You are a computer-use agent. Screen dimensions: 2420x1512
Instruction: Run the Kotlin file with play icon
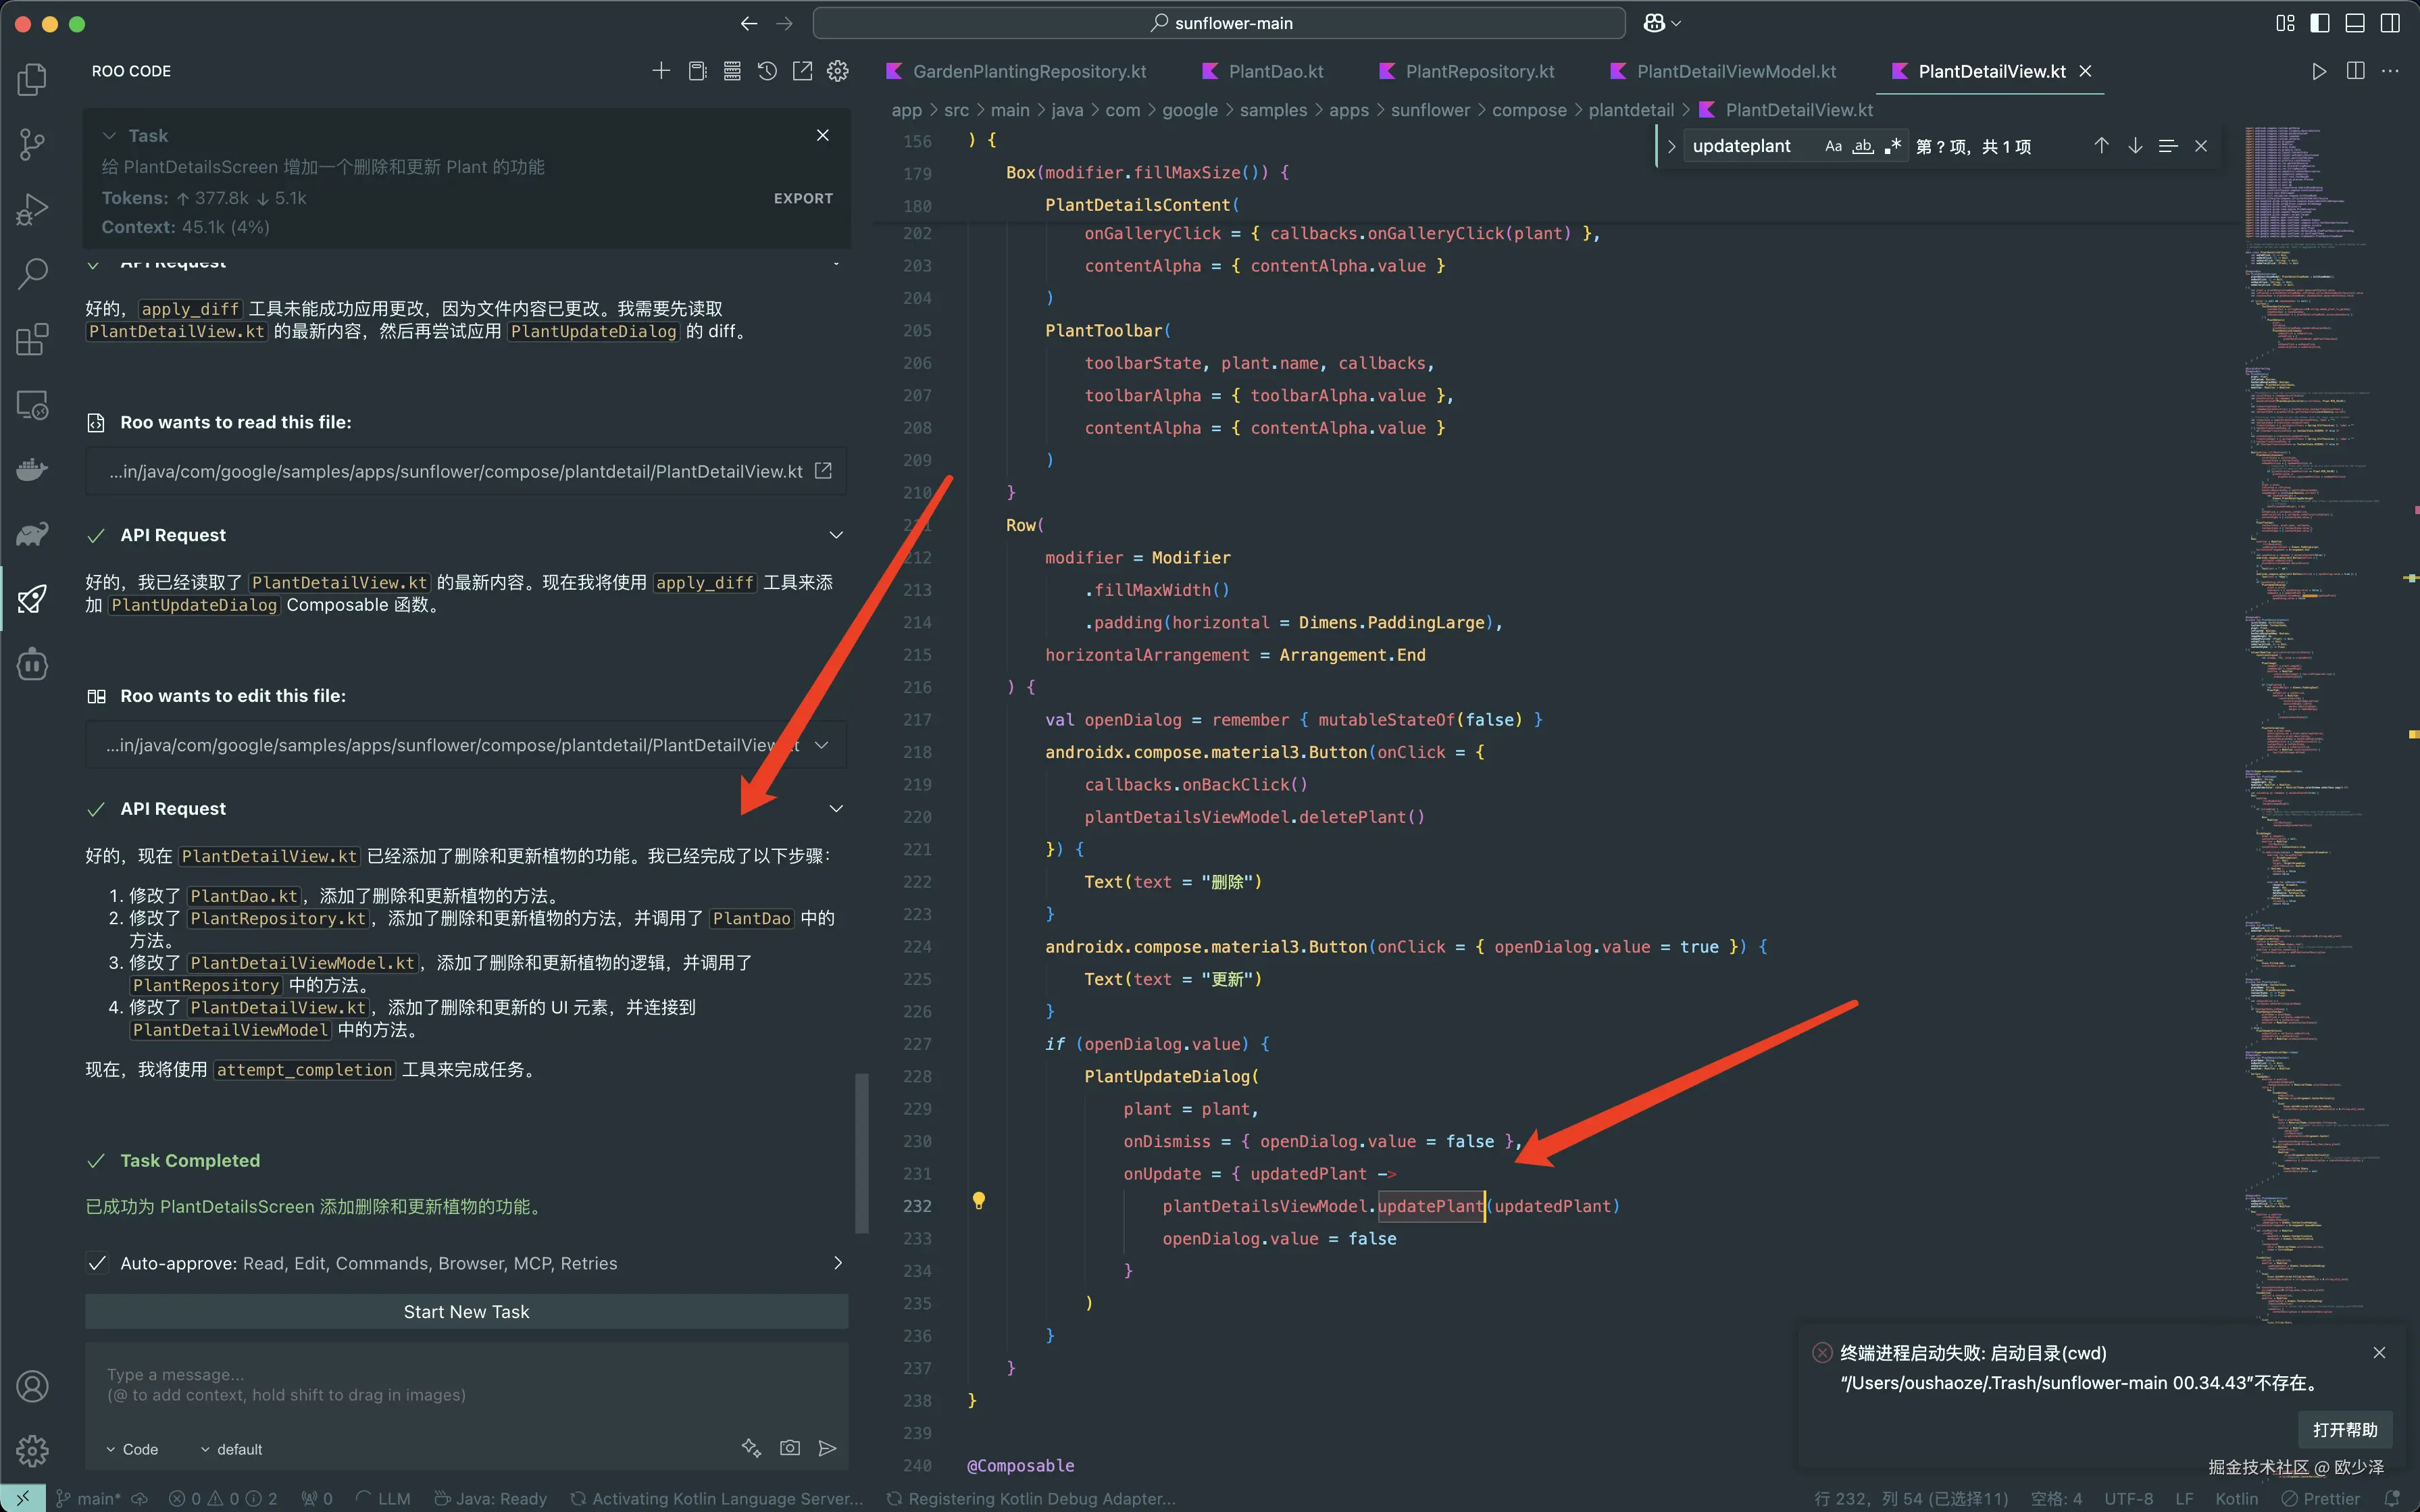2319,71
